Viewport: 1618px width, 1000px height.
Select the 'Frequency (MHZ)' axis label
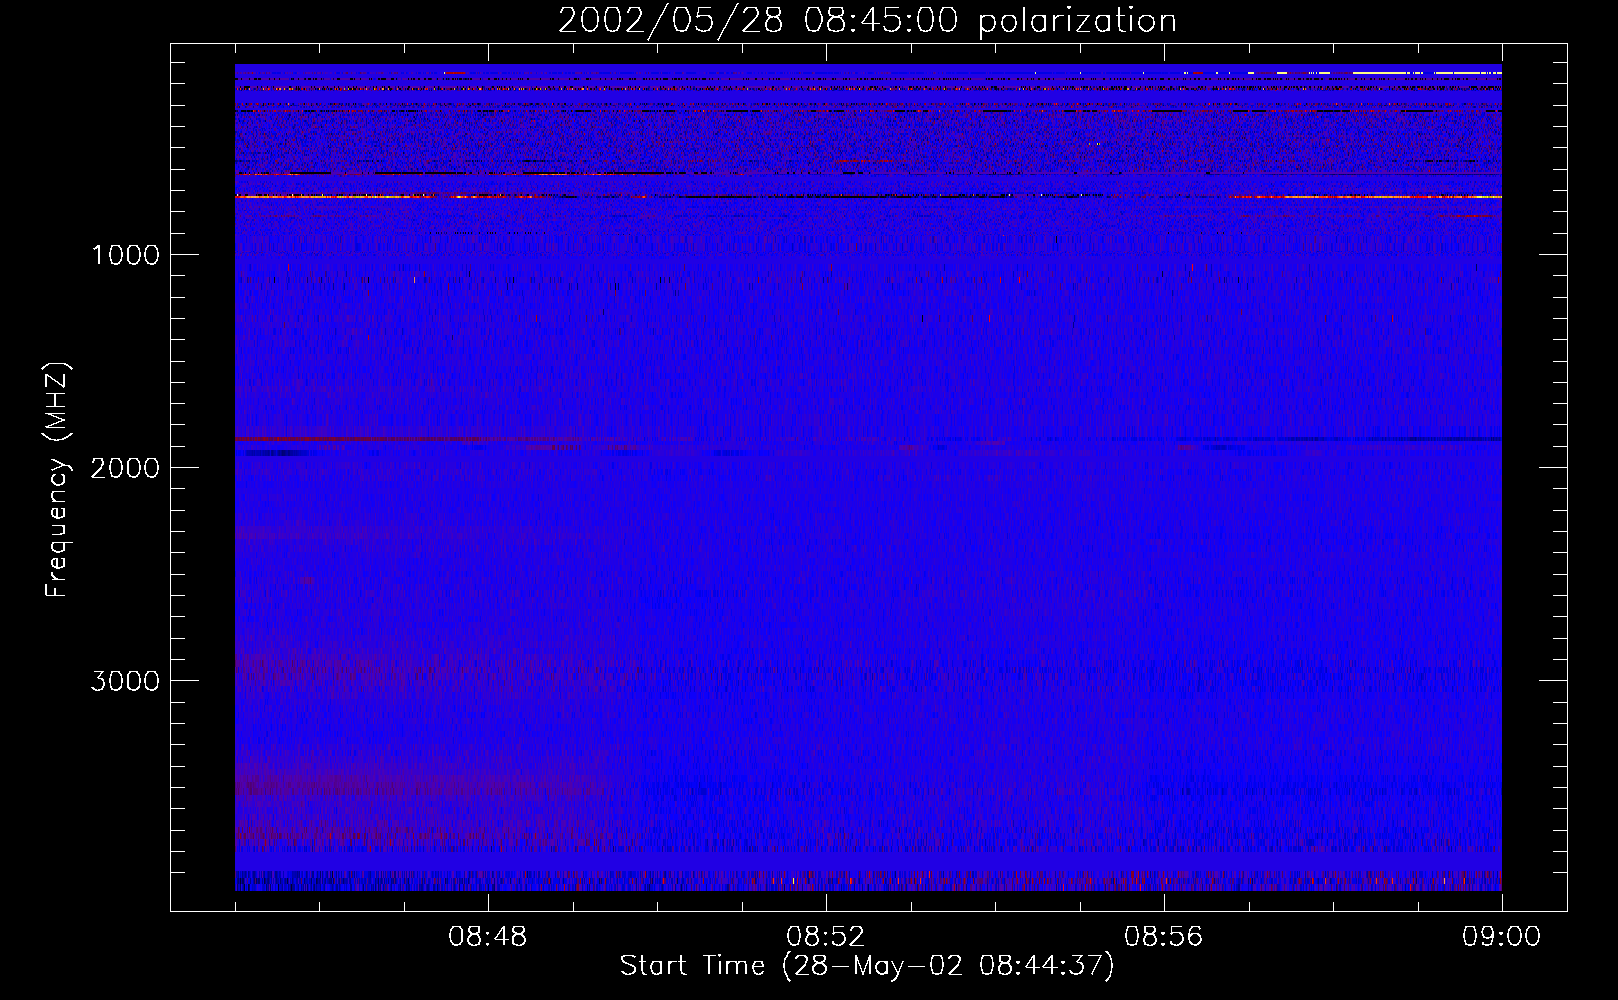pyautogui.click(x=57, y=480)
